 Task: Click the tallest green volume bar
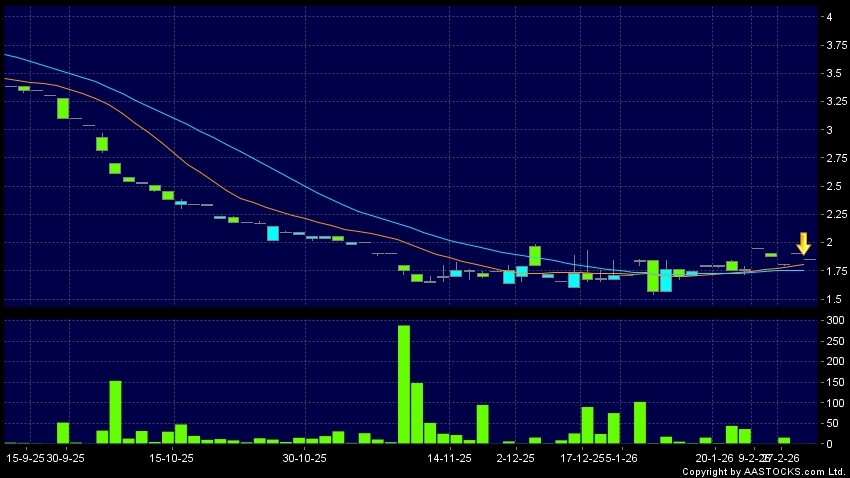coord(404,384)
